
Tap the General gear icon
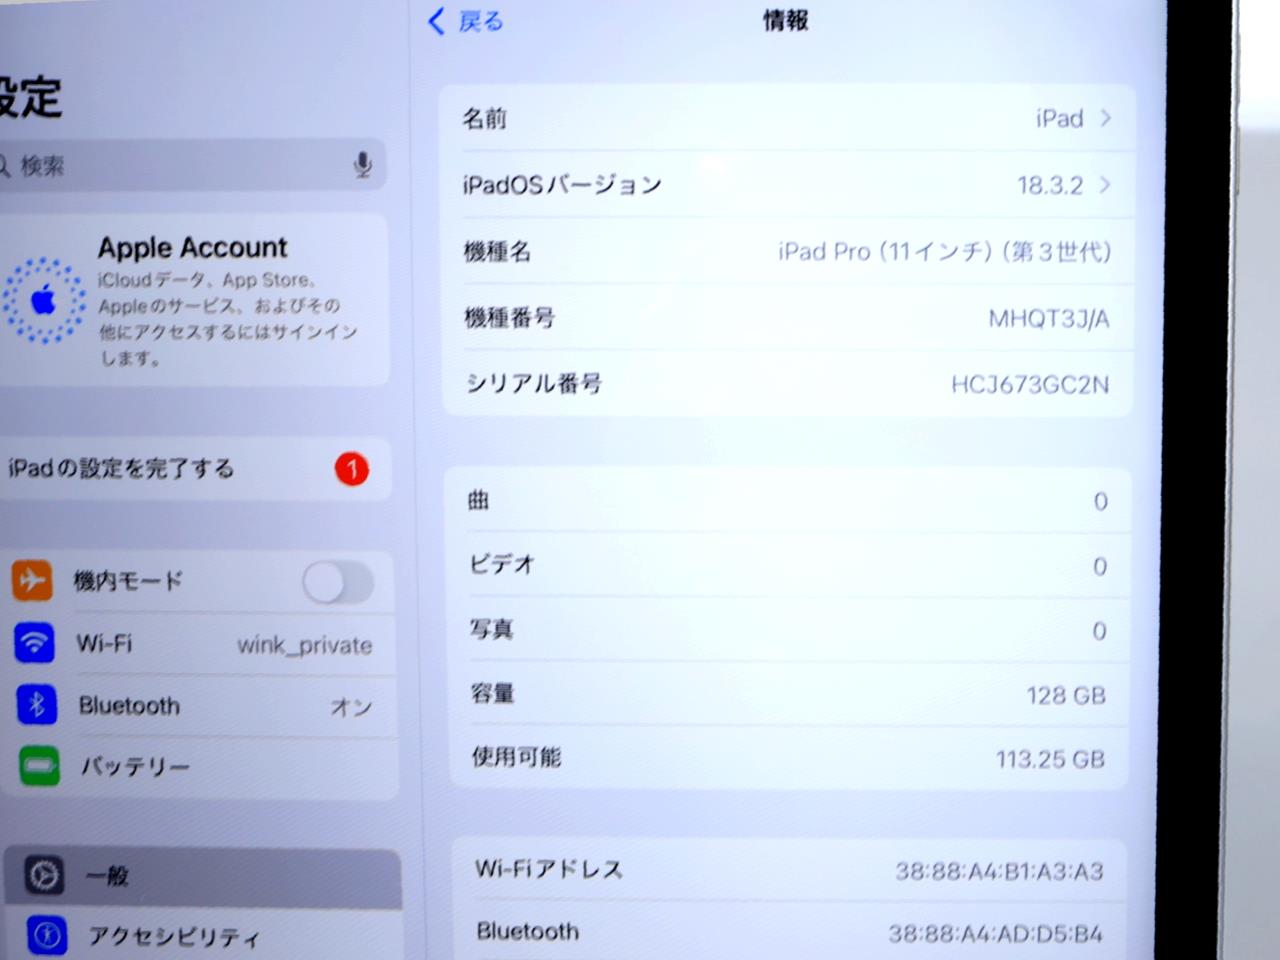[44, 875]
